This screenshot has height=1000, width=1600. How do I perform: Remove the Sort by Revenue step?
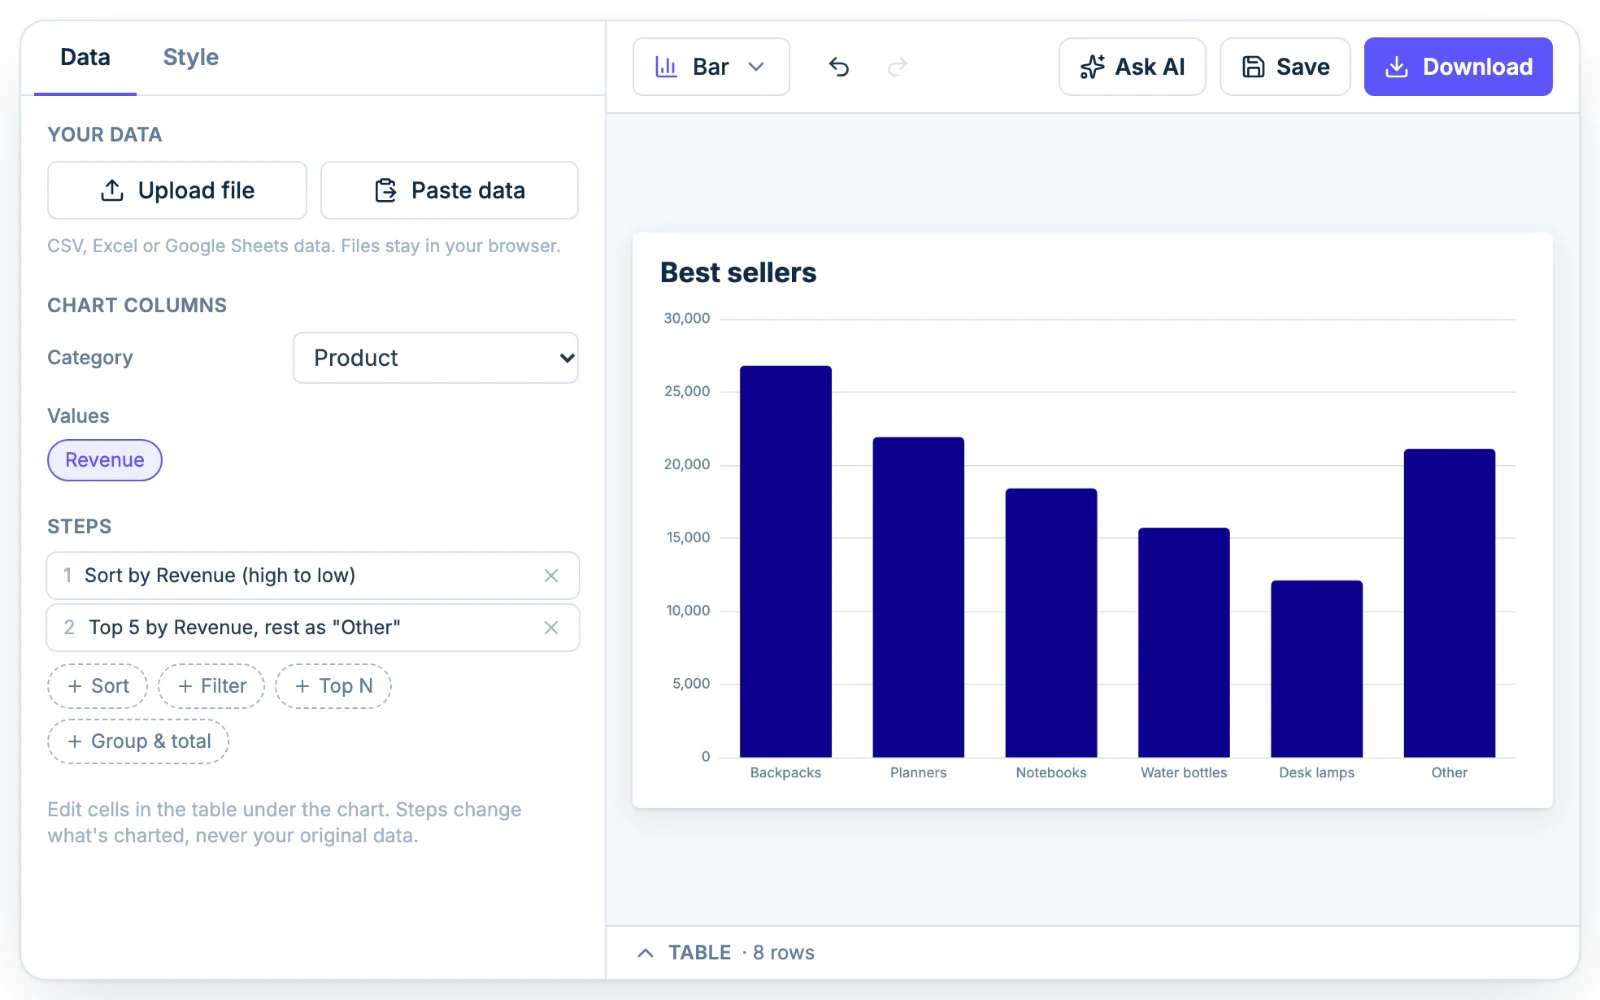[551, 576]
